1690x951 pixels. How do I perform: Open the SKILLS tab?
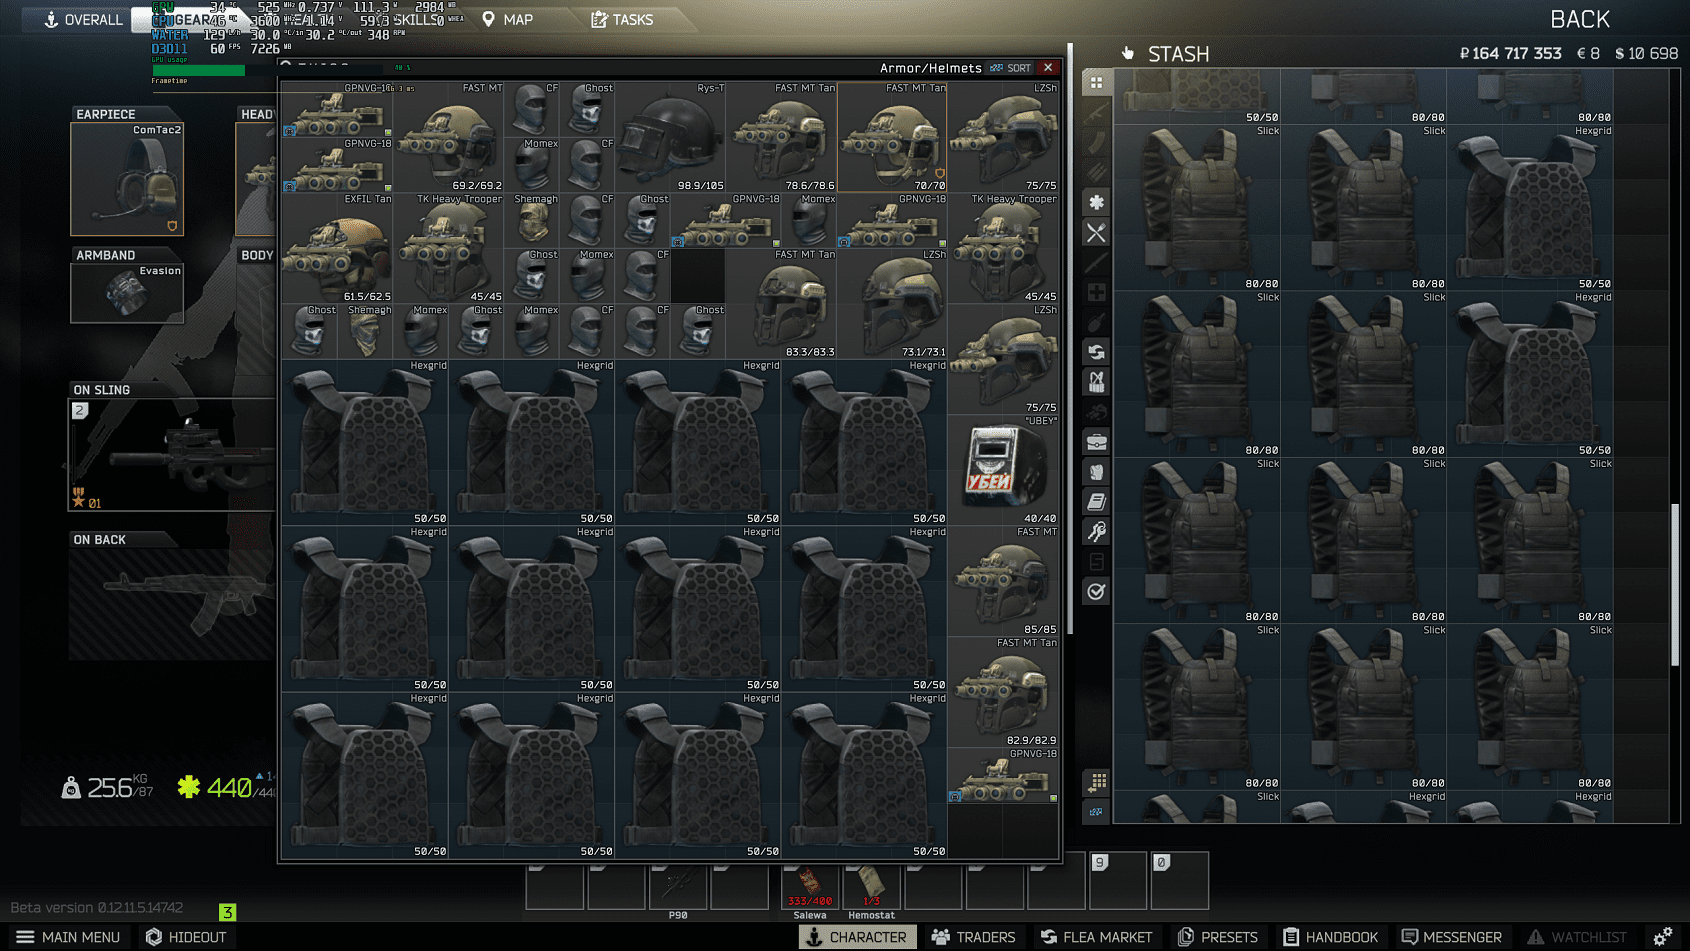(x=415, y=20)
